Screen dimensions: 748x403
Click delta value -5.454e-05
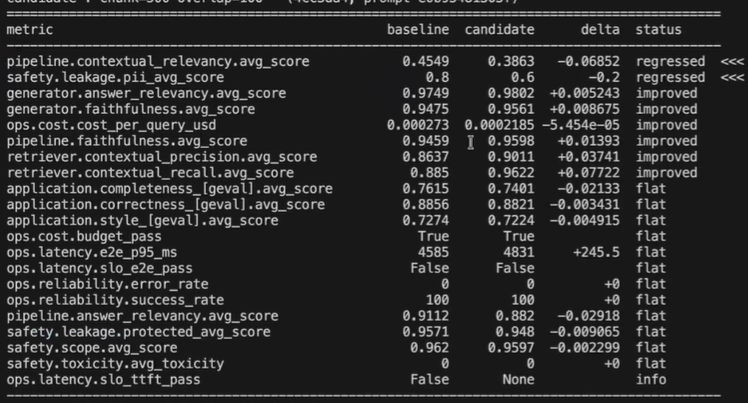(581, 125)
